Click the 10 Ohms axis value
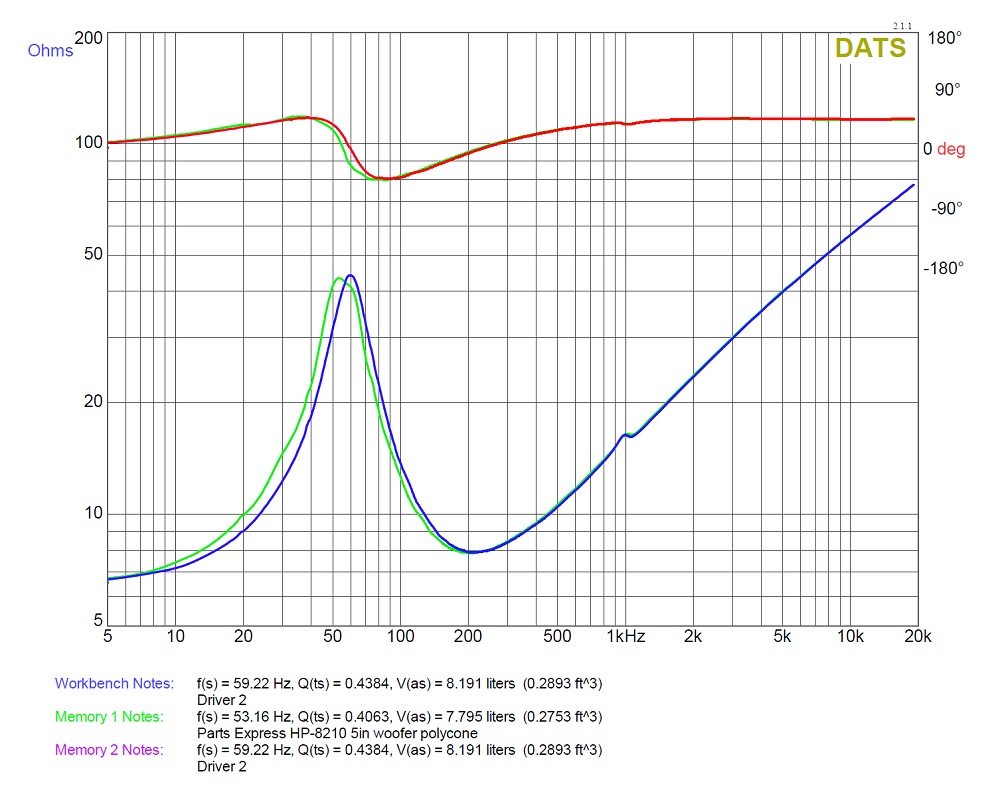 [93, 513]
